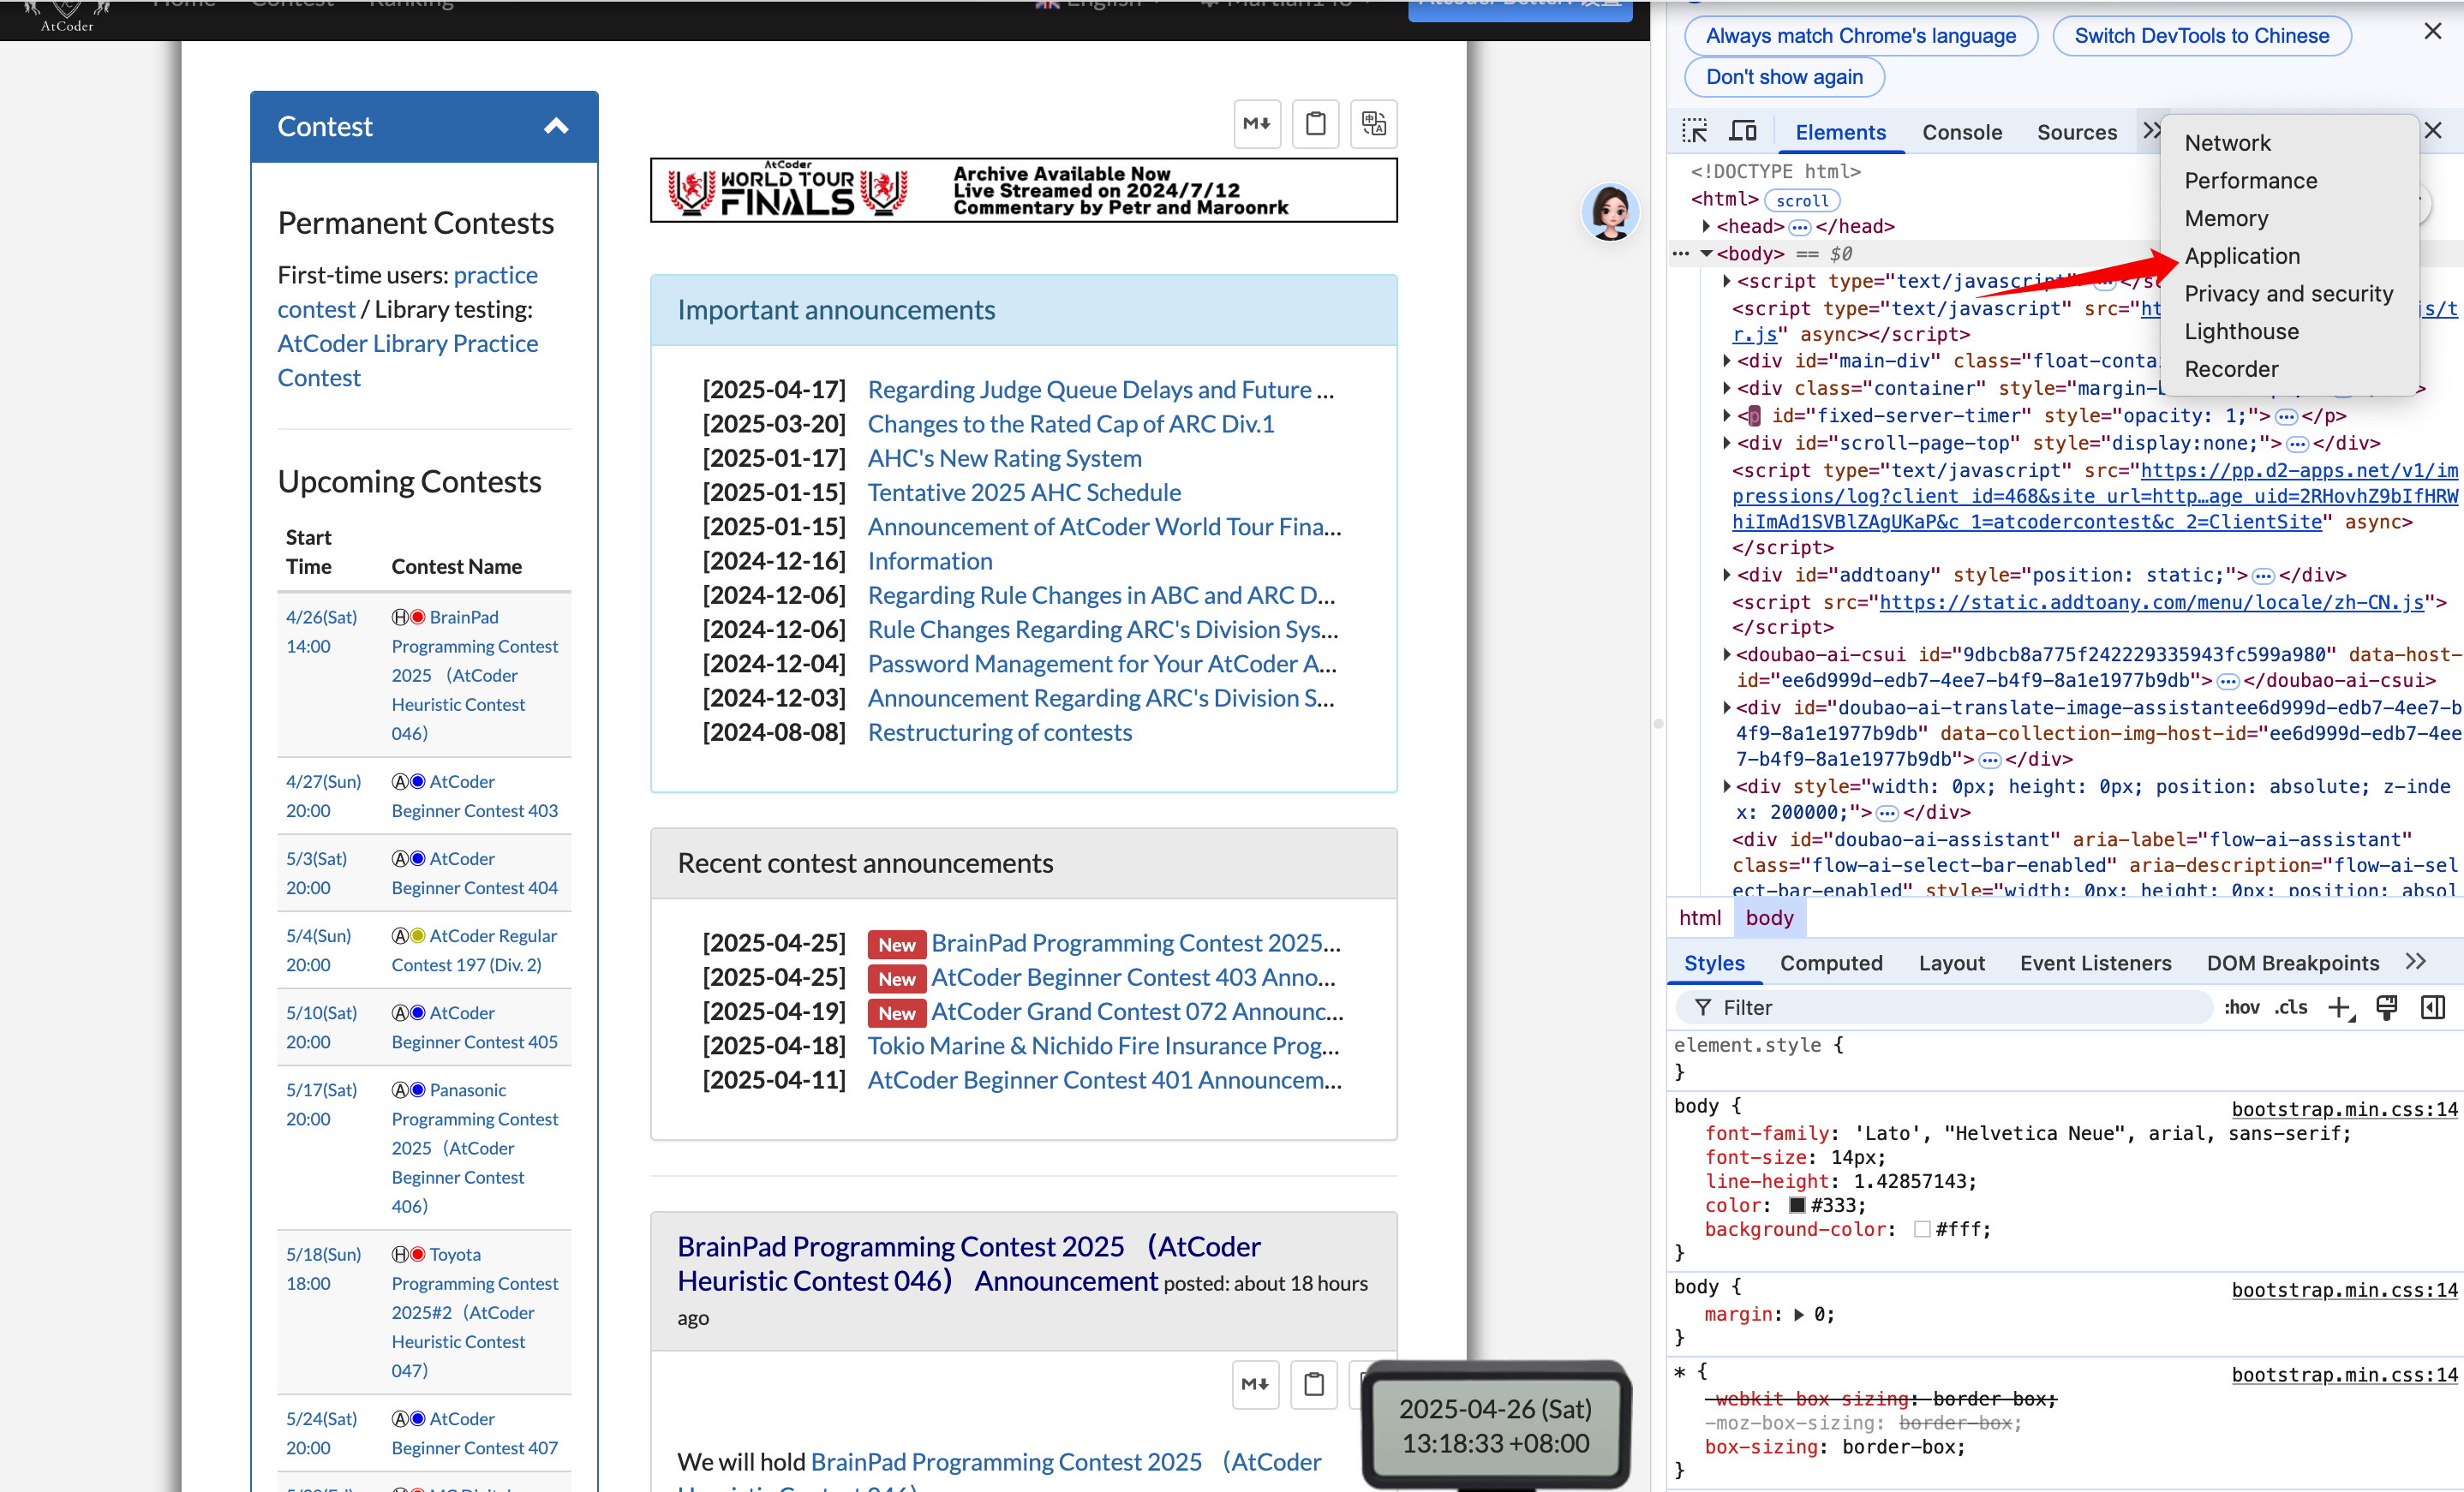Expand the addtoany div node
2464x1492 pixels.
point(1726,575)
